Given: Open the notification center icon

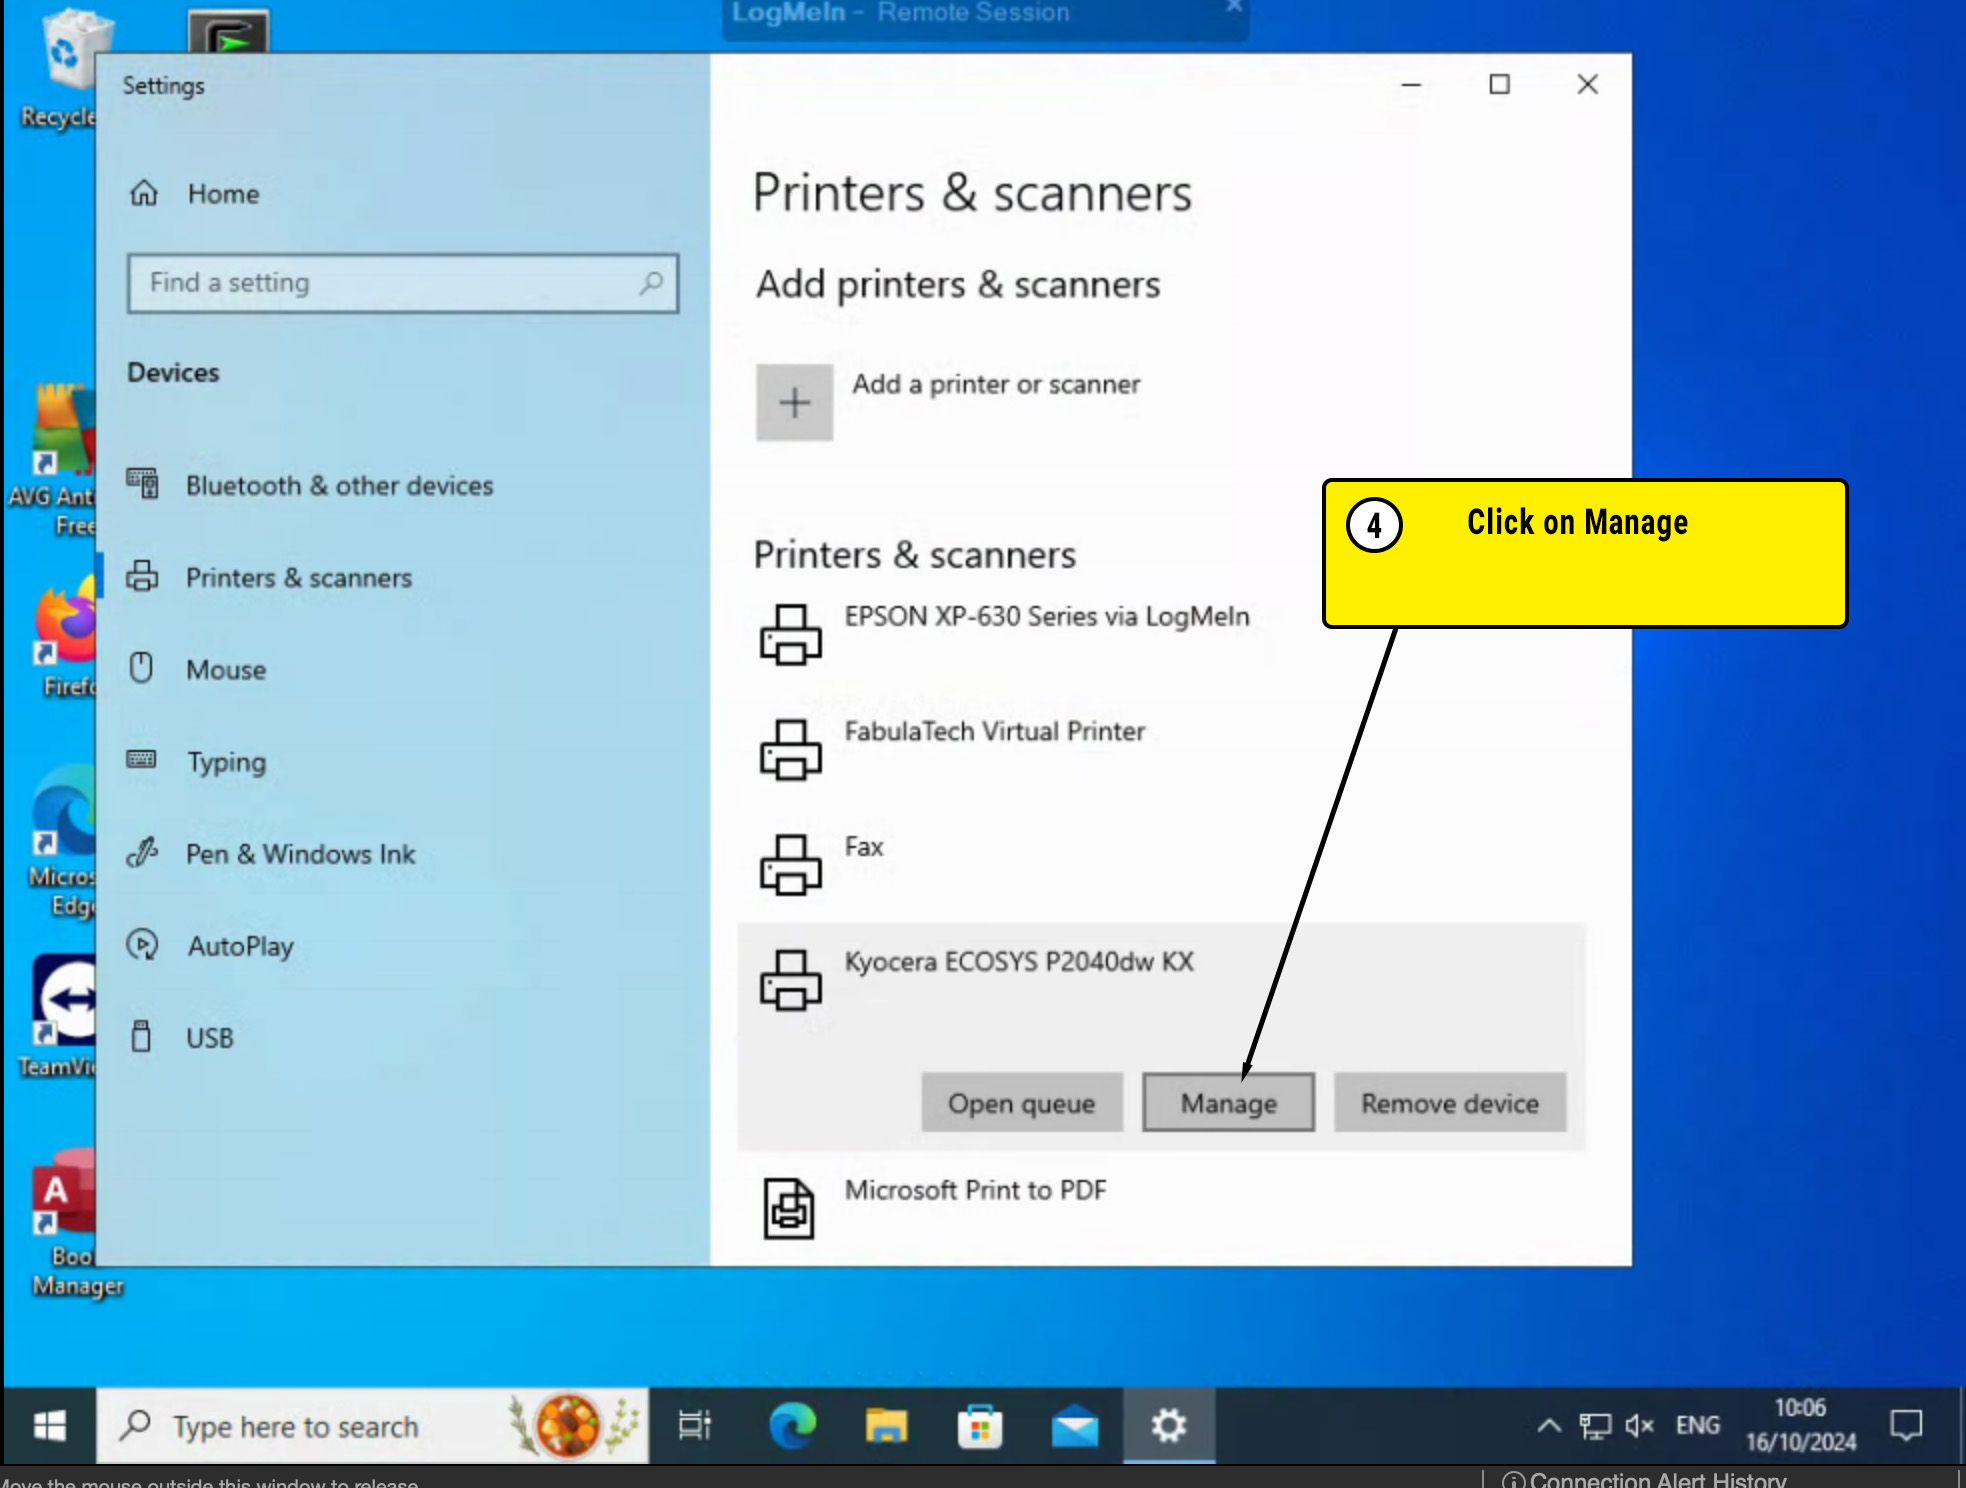Looking at the screenshot, I should (1906, 1426).
